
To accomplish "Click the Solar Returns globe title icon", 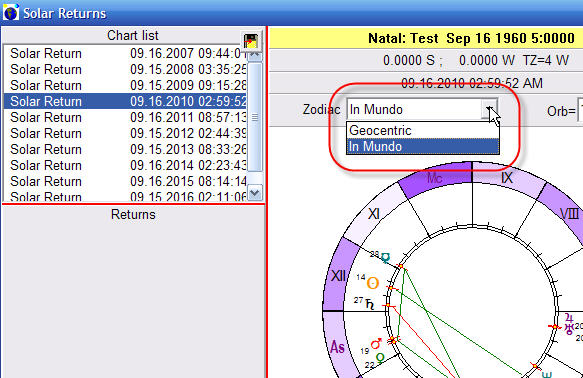I will click(11, 12).
